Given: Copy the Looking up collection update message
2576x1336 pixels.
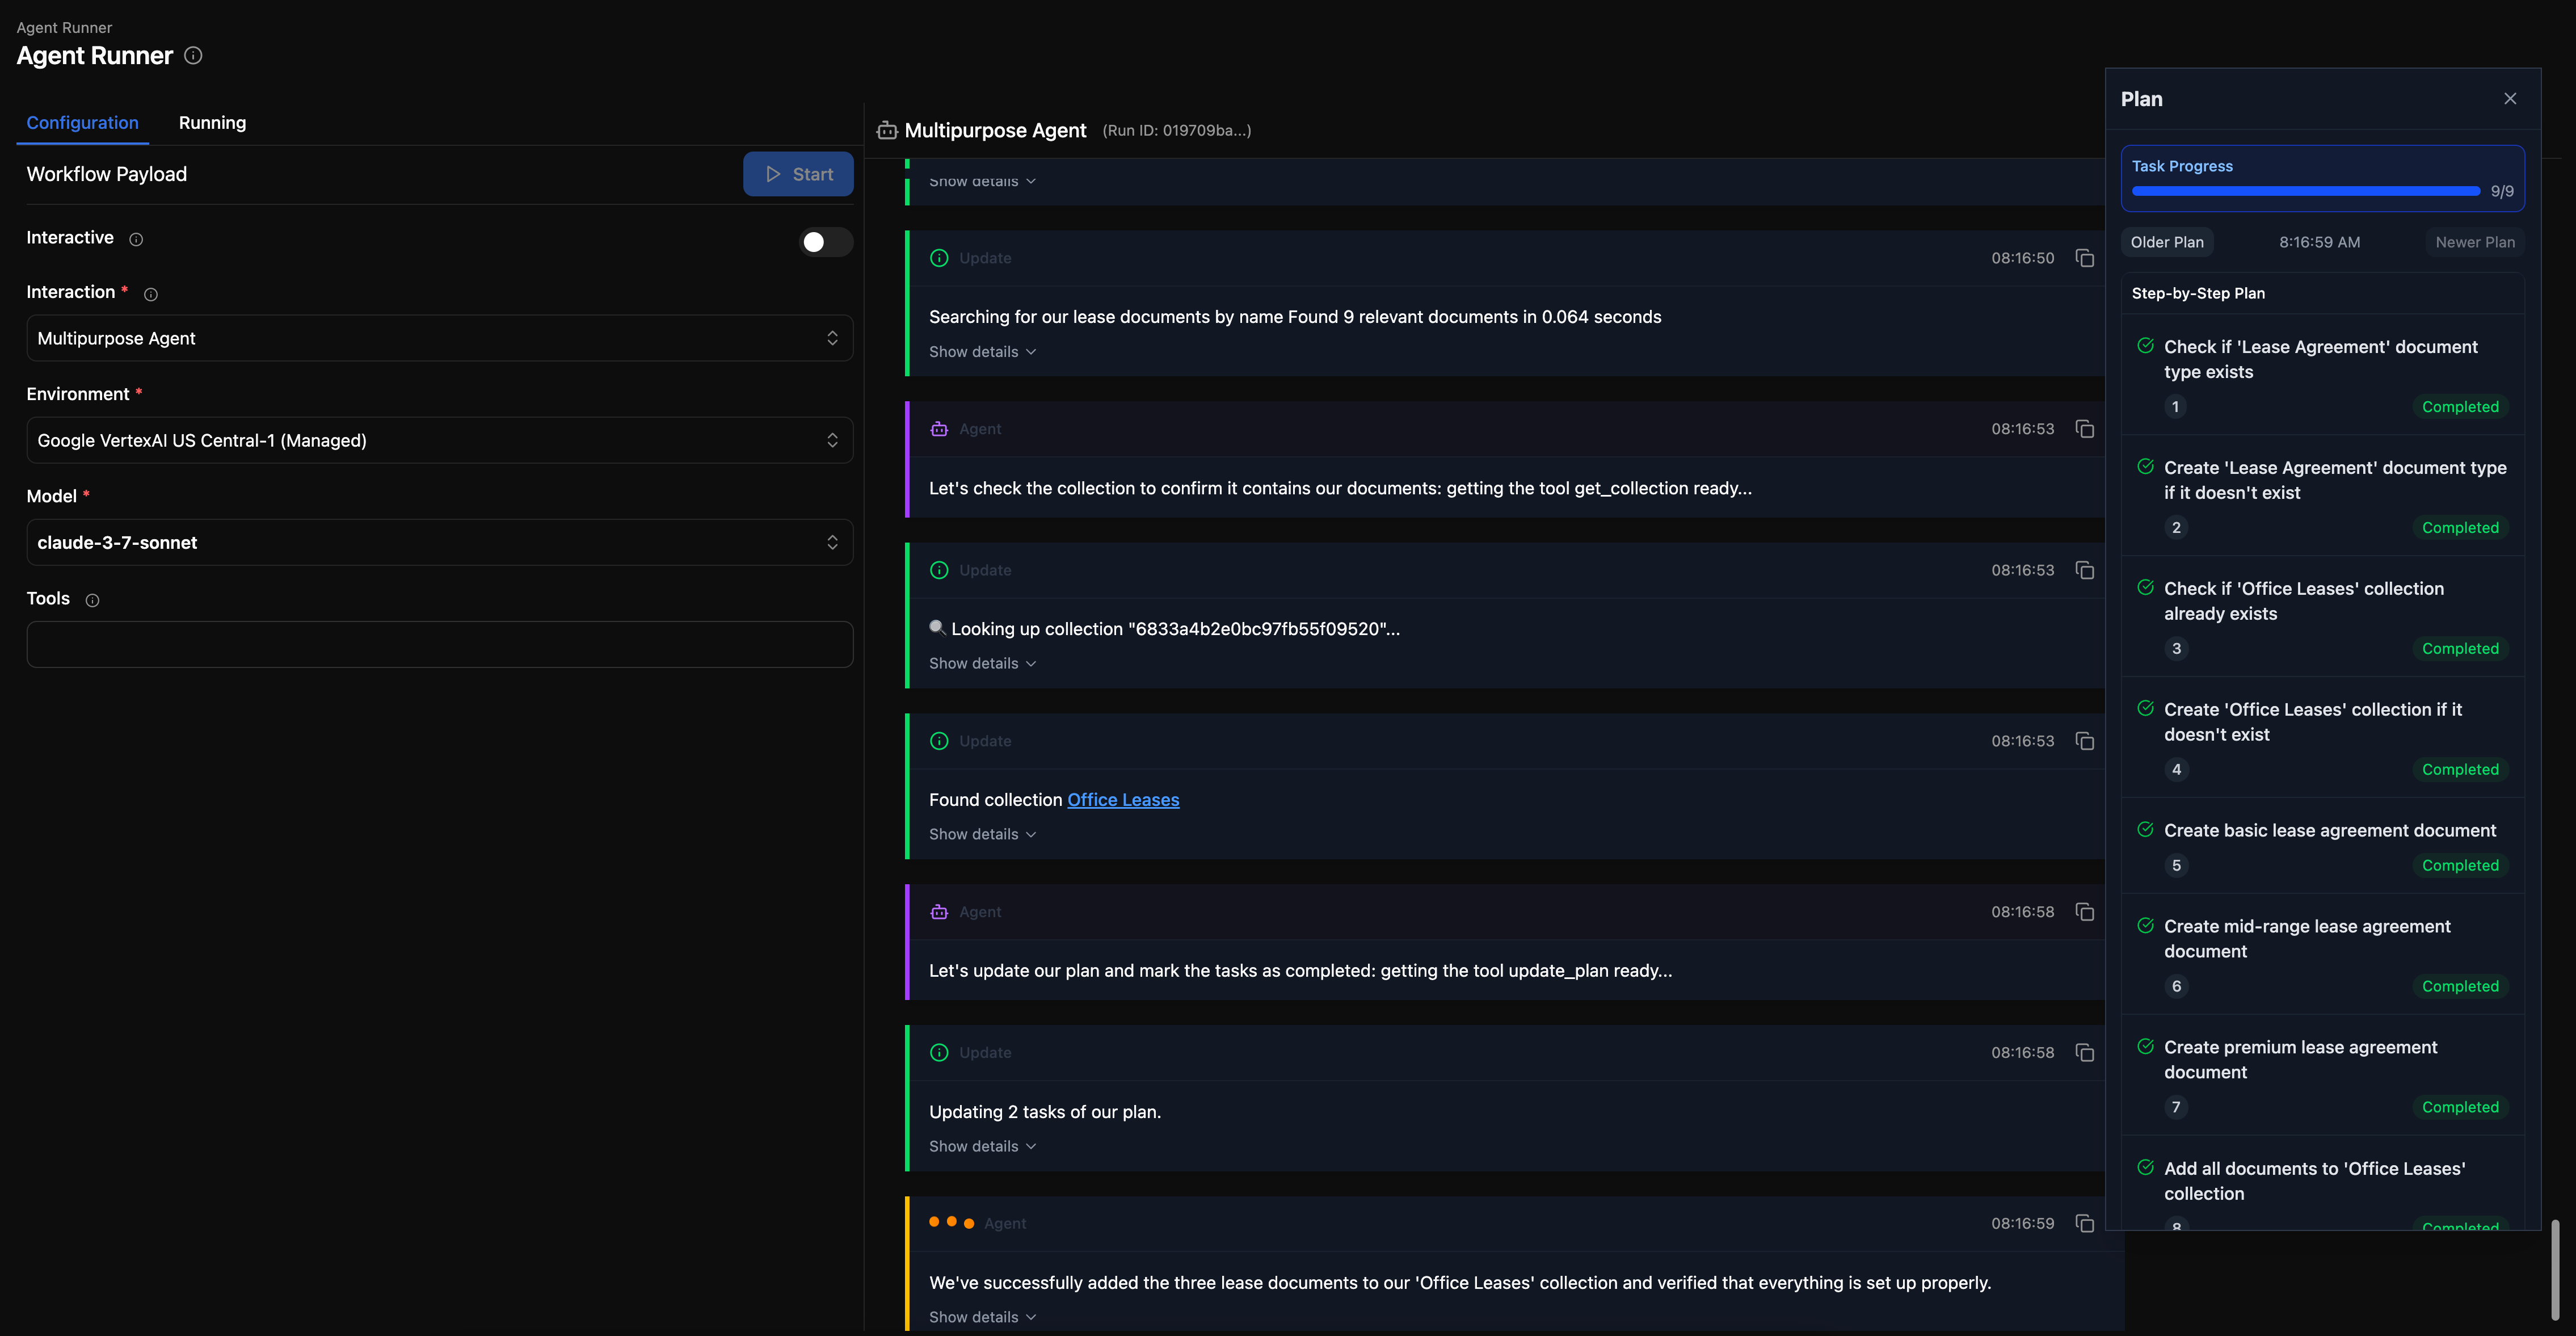Looking at the screenshot, I should 2085,570.
